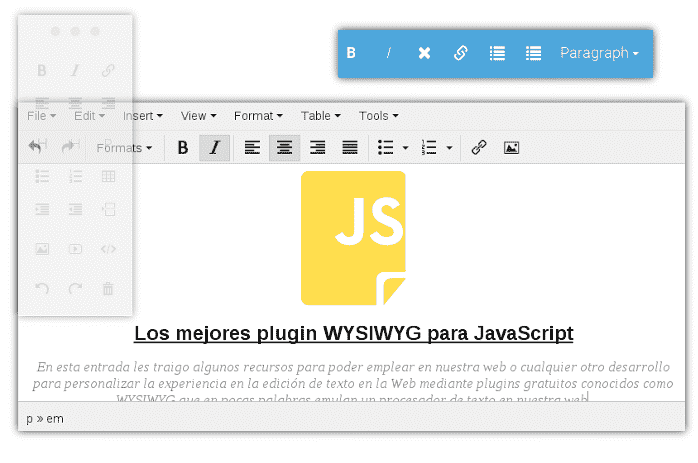Click Italic in the blue floating toolbar

[x=388, y=53]
